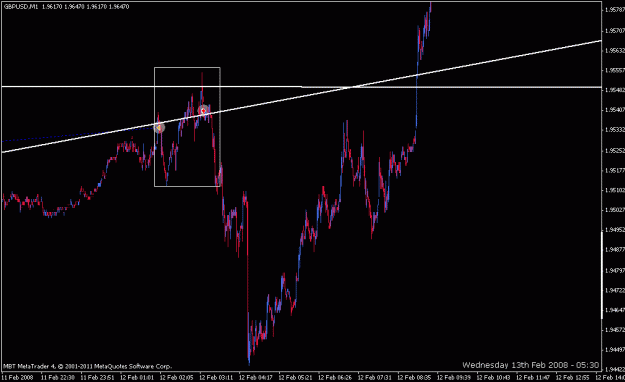The image size is (625, 382).
Task: Click the '11 Feb 22:30' time axis label
Action: (57, 377)
